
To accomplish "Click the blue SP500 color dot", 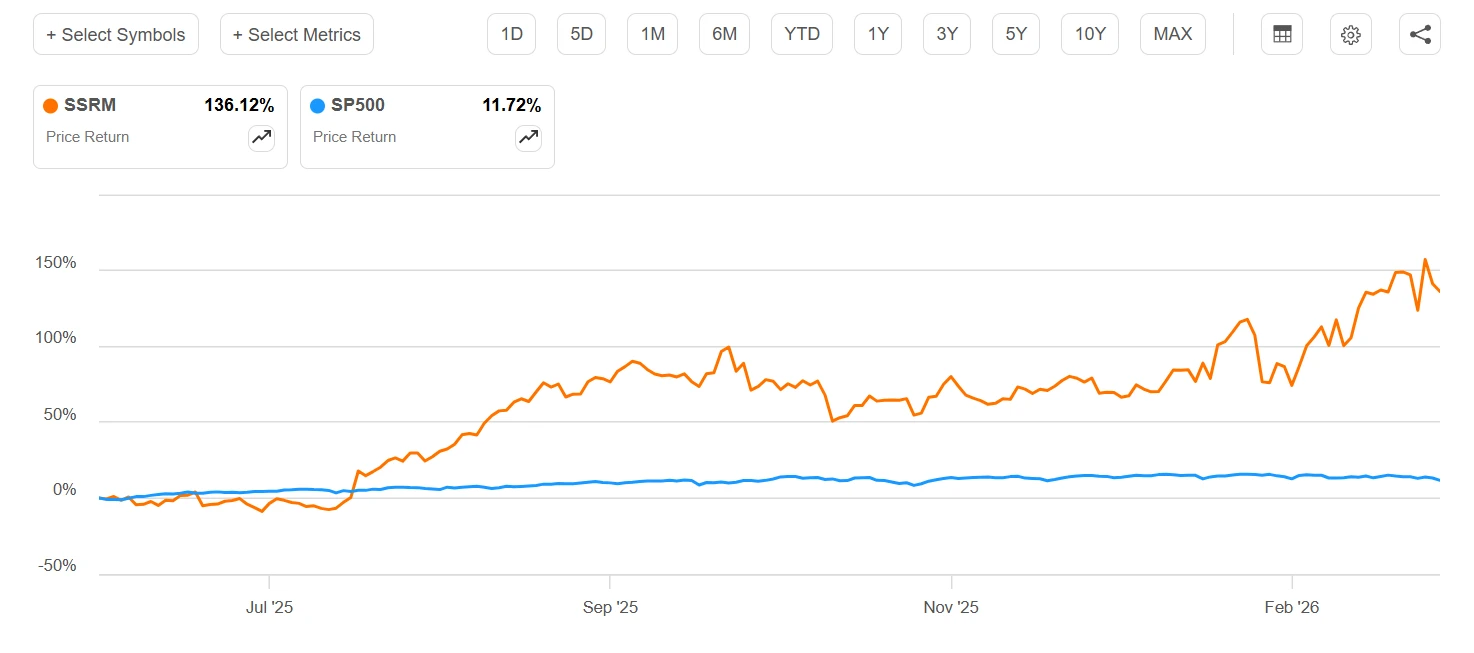I will [x=317, y=106].
